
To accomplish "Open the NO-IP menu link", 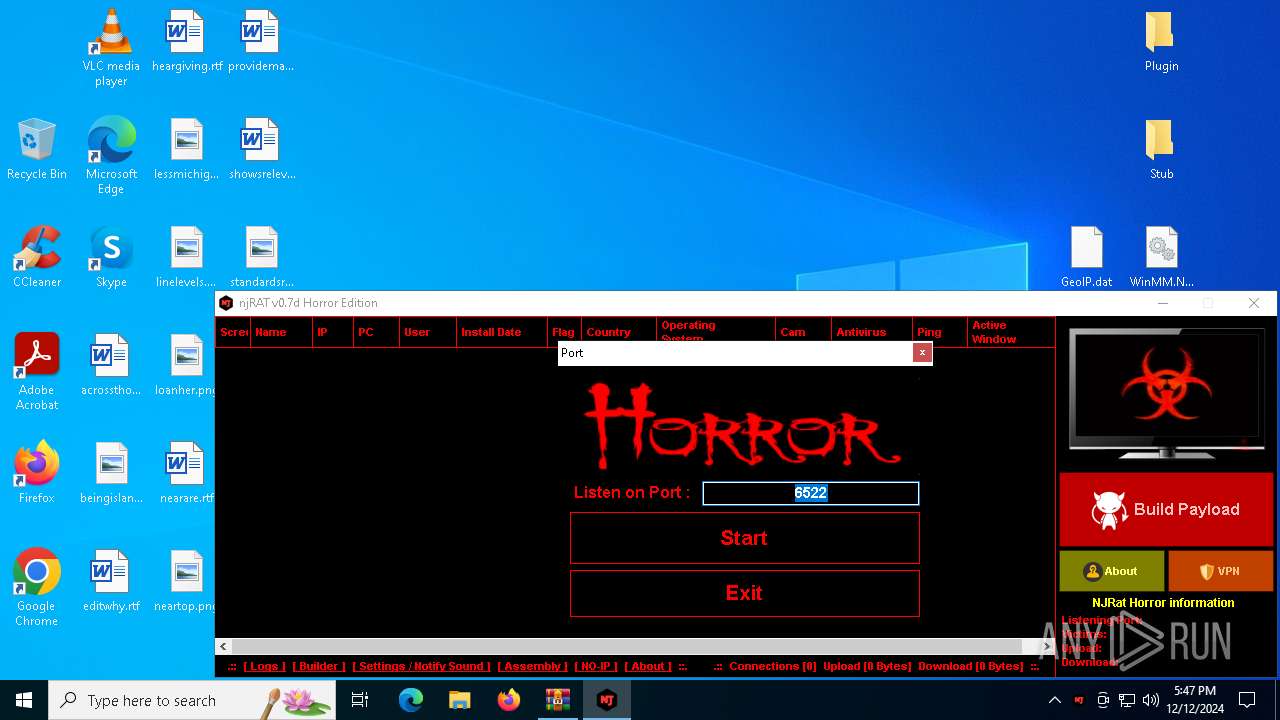I will point(596,666).
